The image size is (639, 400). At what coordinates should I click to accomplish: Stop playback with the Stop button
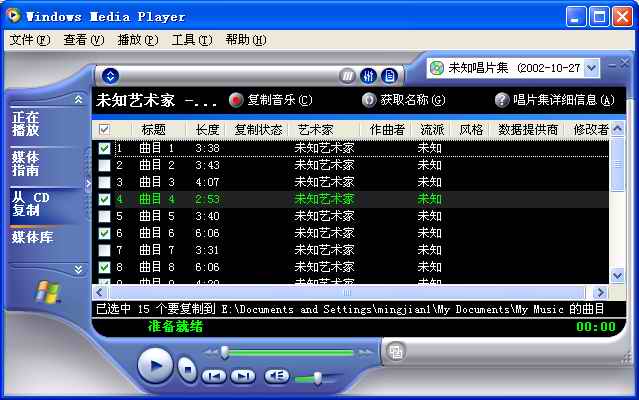[x=187, y=369]
